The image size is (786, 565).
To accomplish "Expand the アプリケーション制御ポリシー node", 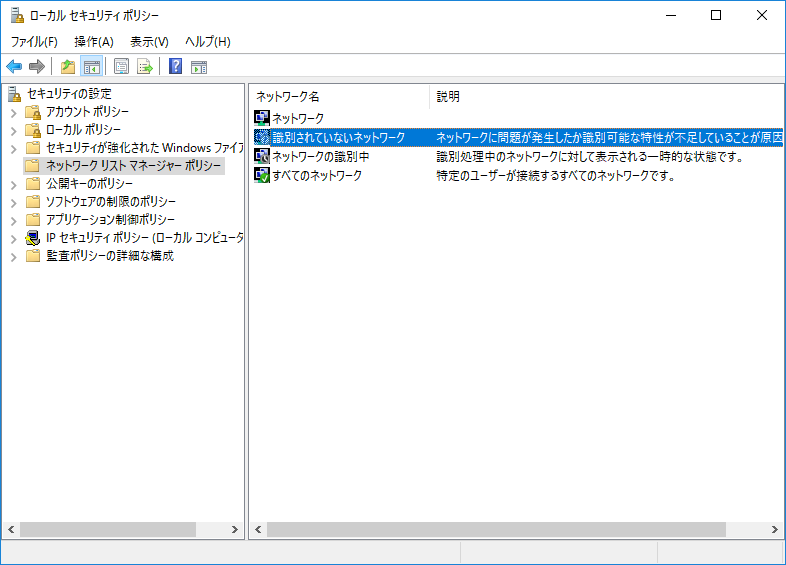I will 14,221.
